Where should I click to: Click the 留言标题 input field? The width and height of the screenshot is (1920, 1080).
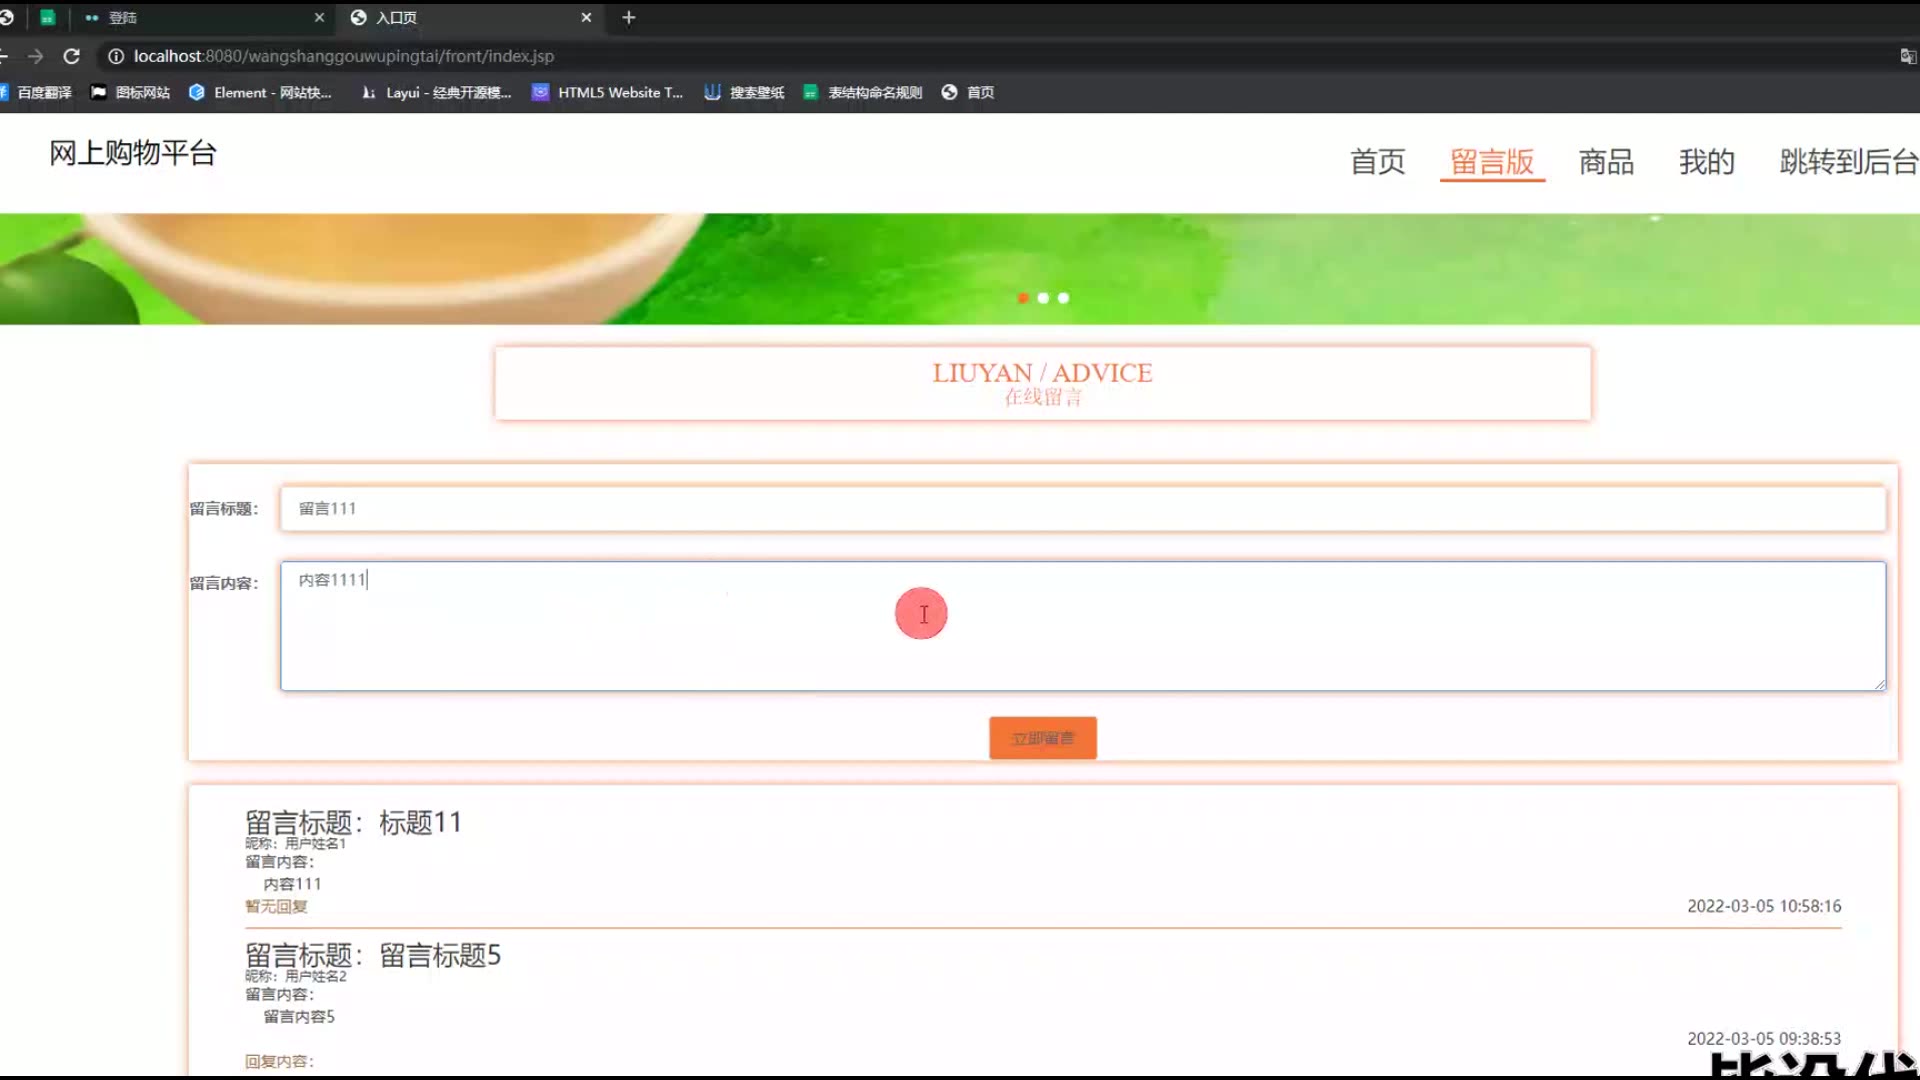(1082, 508)
